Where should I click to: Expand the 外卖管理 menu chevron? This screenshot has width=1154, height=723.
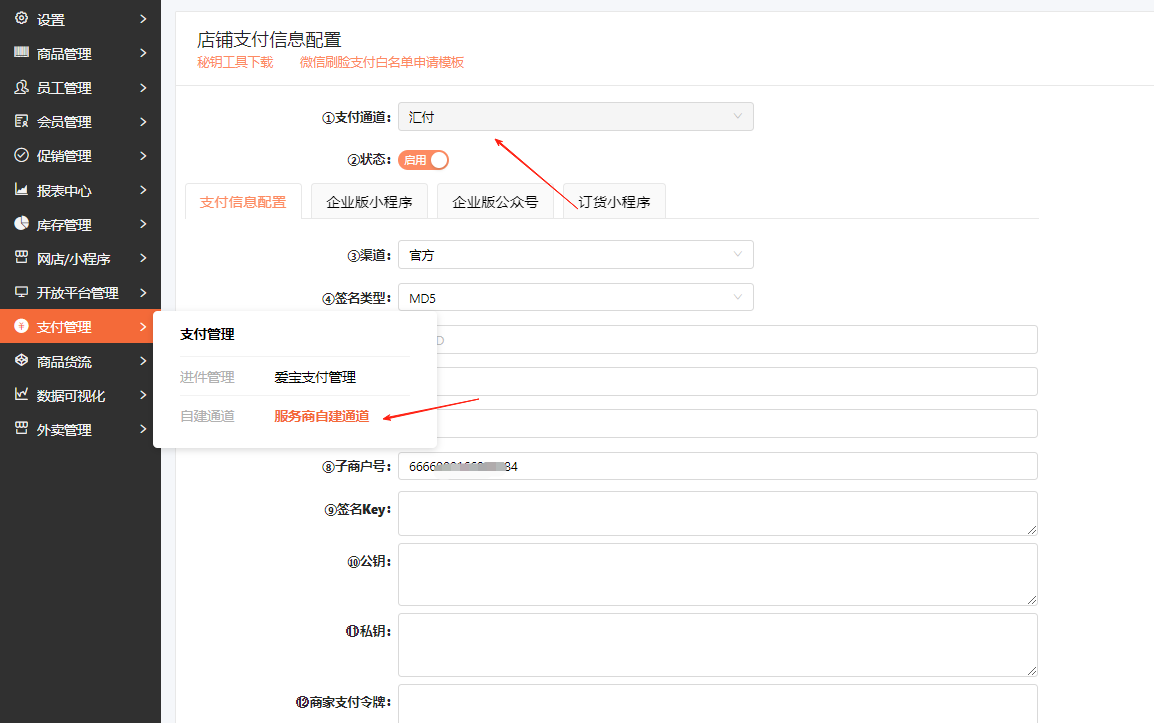click(143, 429)
